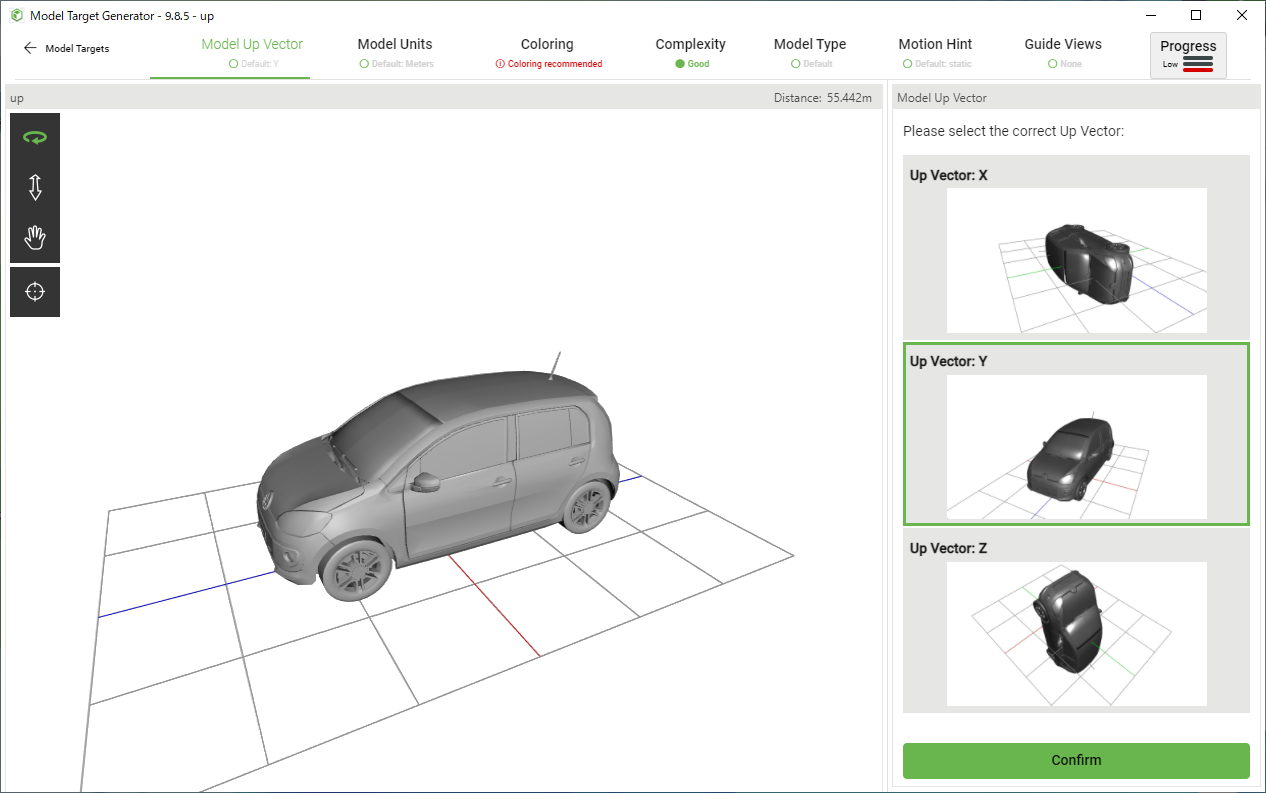Open the Coloring step

pyautogui.click(x=547, y=45)
